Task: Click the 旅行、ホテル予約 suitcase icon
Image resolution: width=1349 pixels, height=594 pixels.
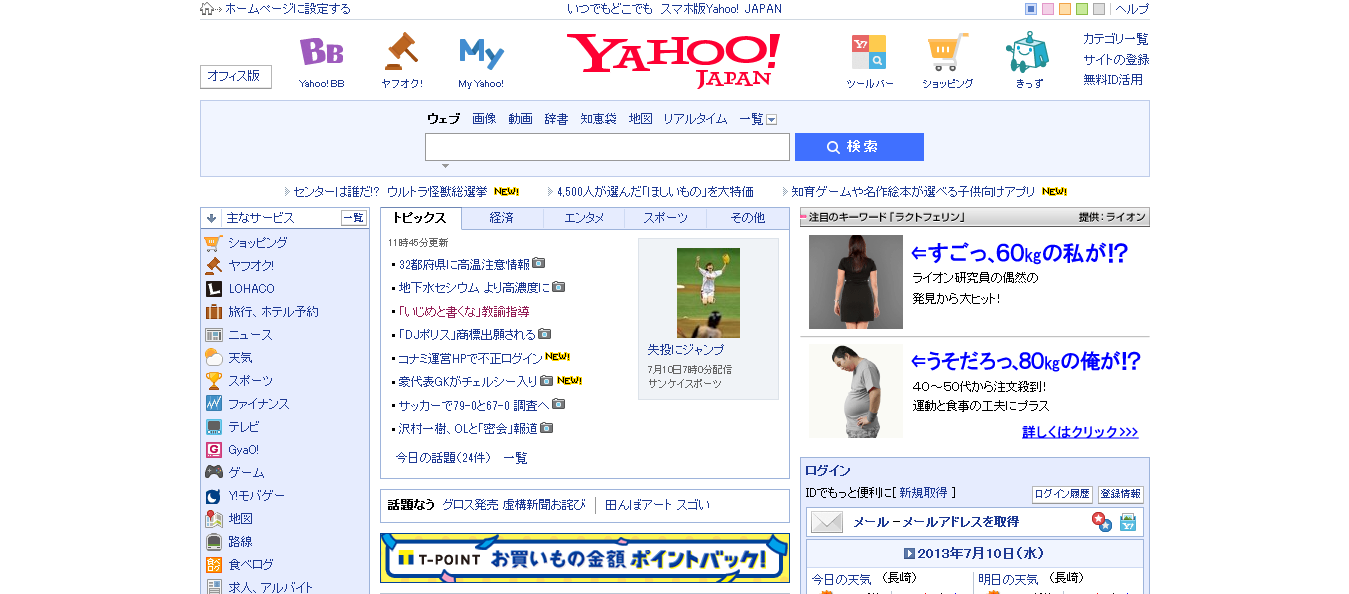Action: point(213,312)
